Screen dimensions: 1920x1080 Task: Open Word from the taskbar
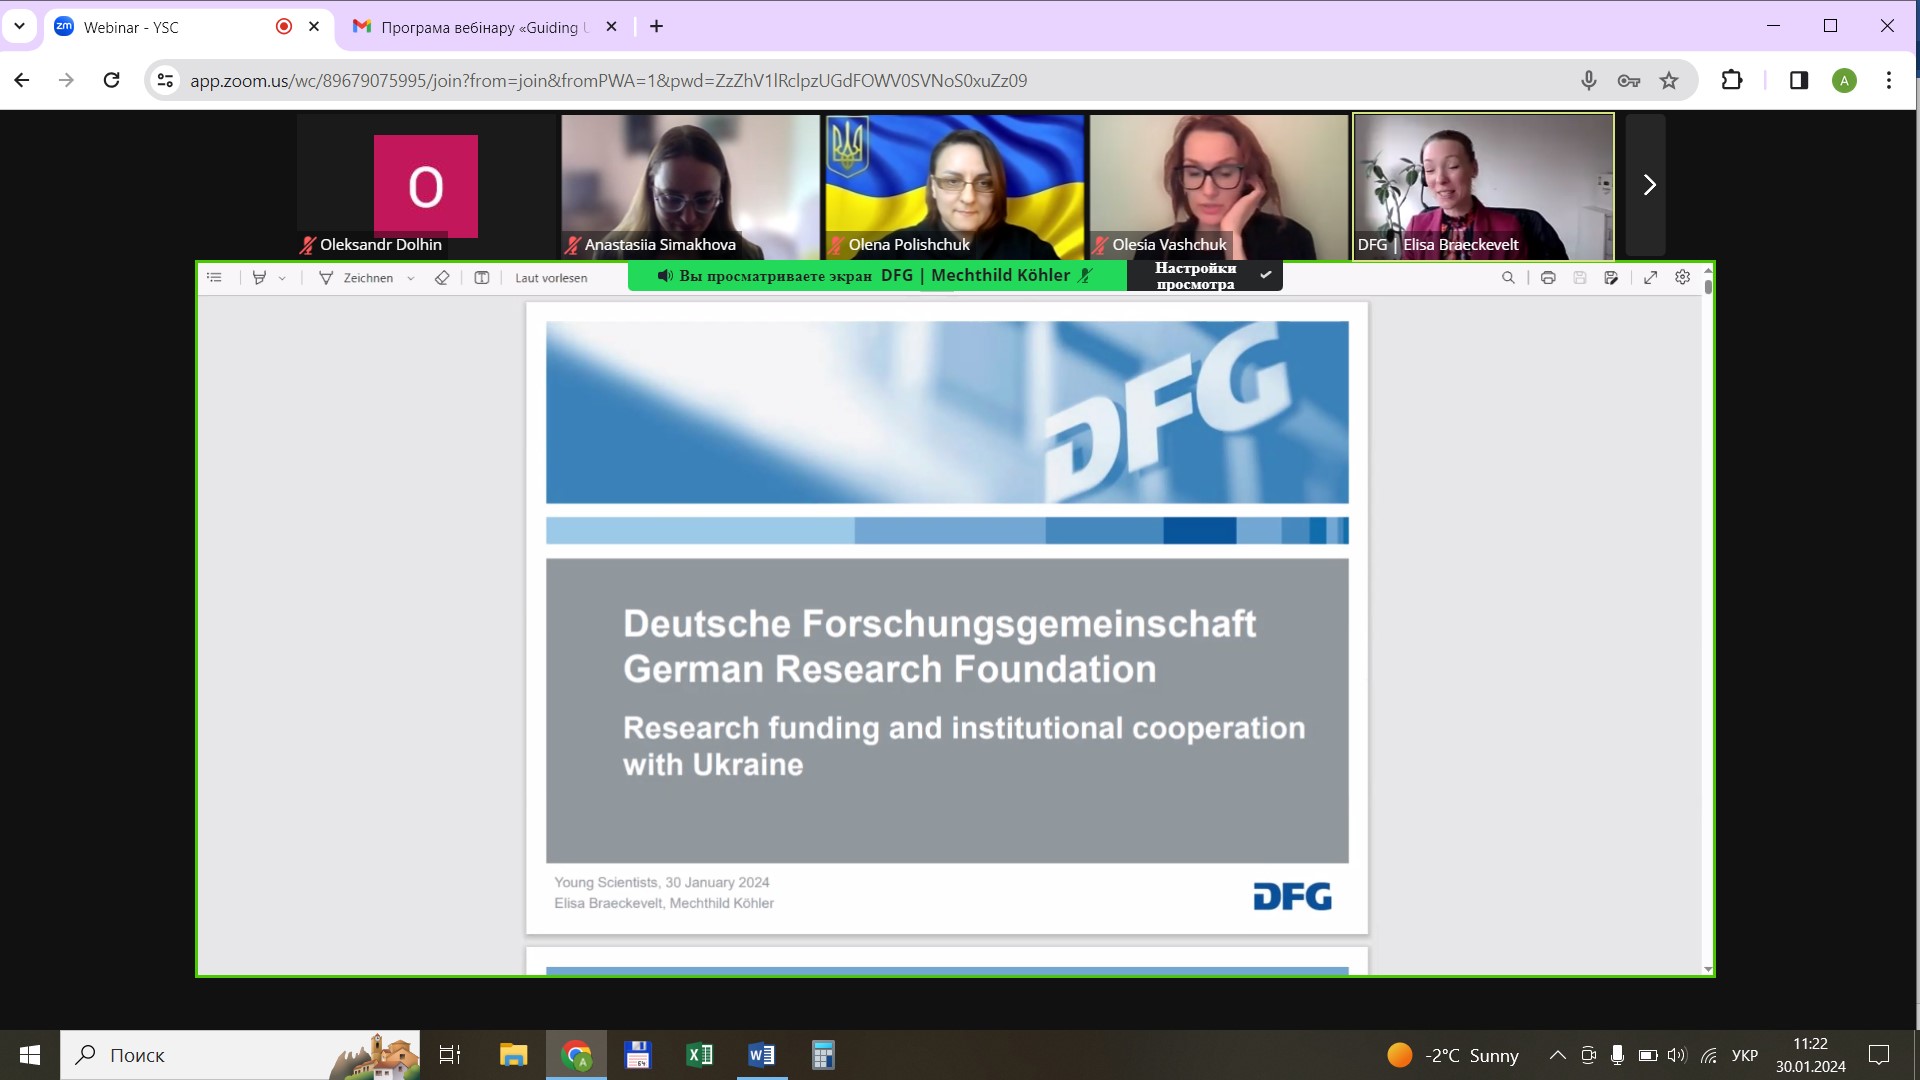click(x=762, y=1055)
